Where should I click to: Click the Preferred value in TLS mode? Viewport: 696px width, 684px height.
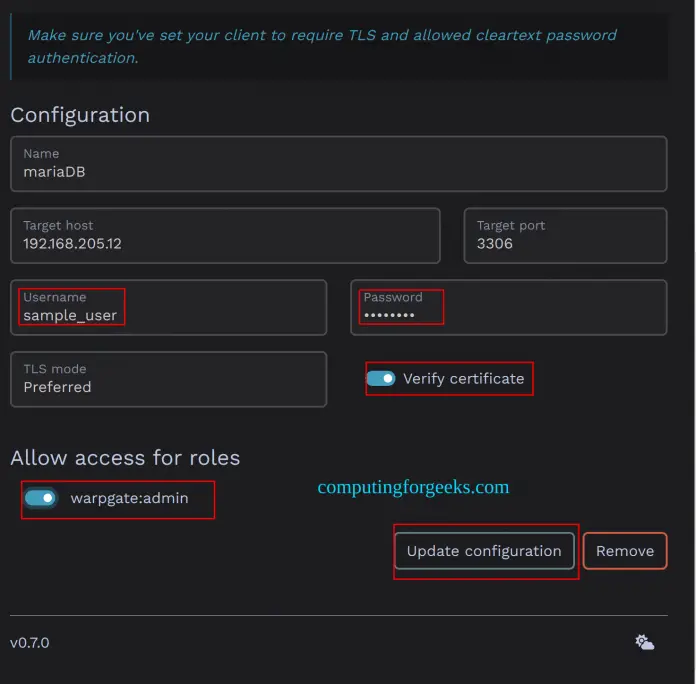coord(57,387)
